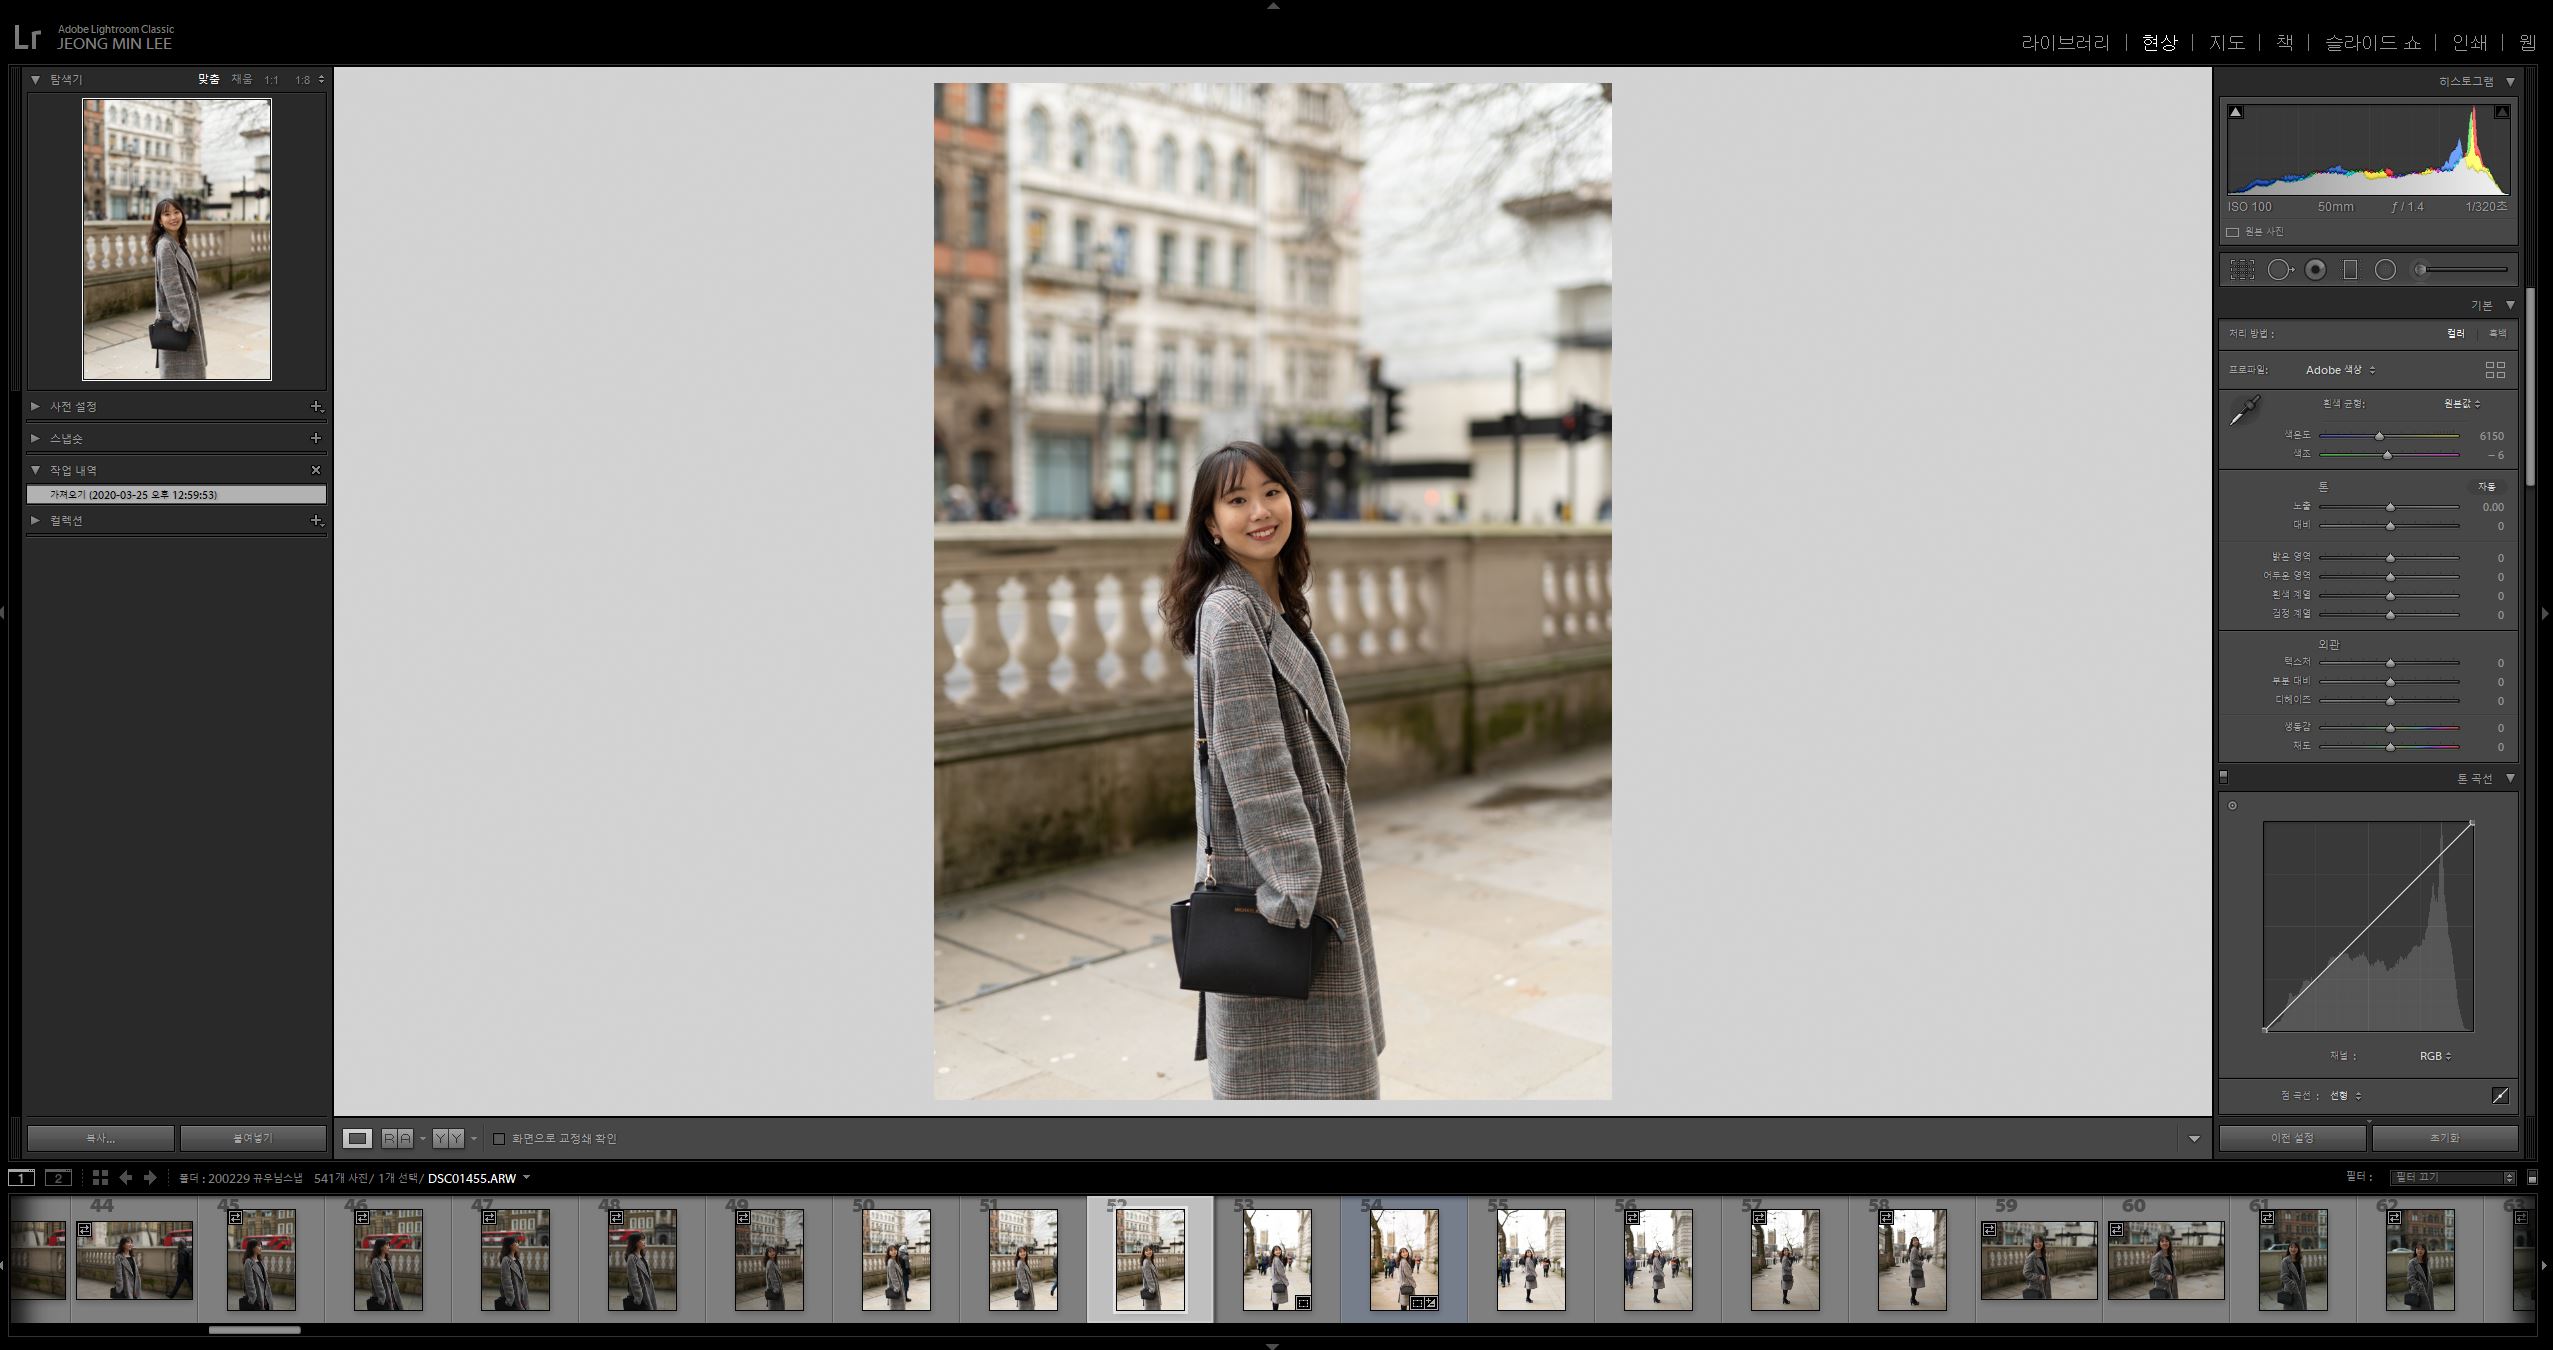
Task: Pick the white balance eyedropper tool
Action: tap(2245, 410)
